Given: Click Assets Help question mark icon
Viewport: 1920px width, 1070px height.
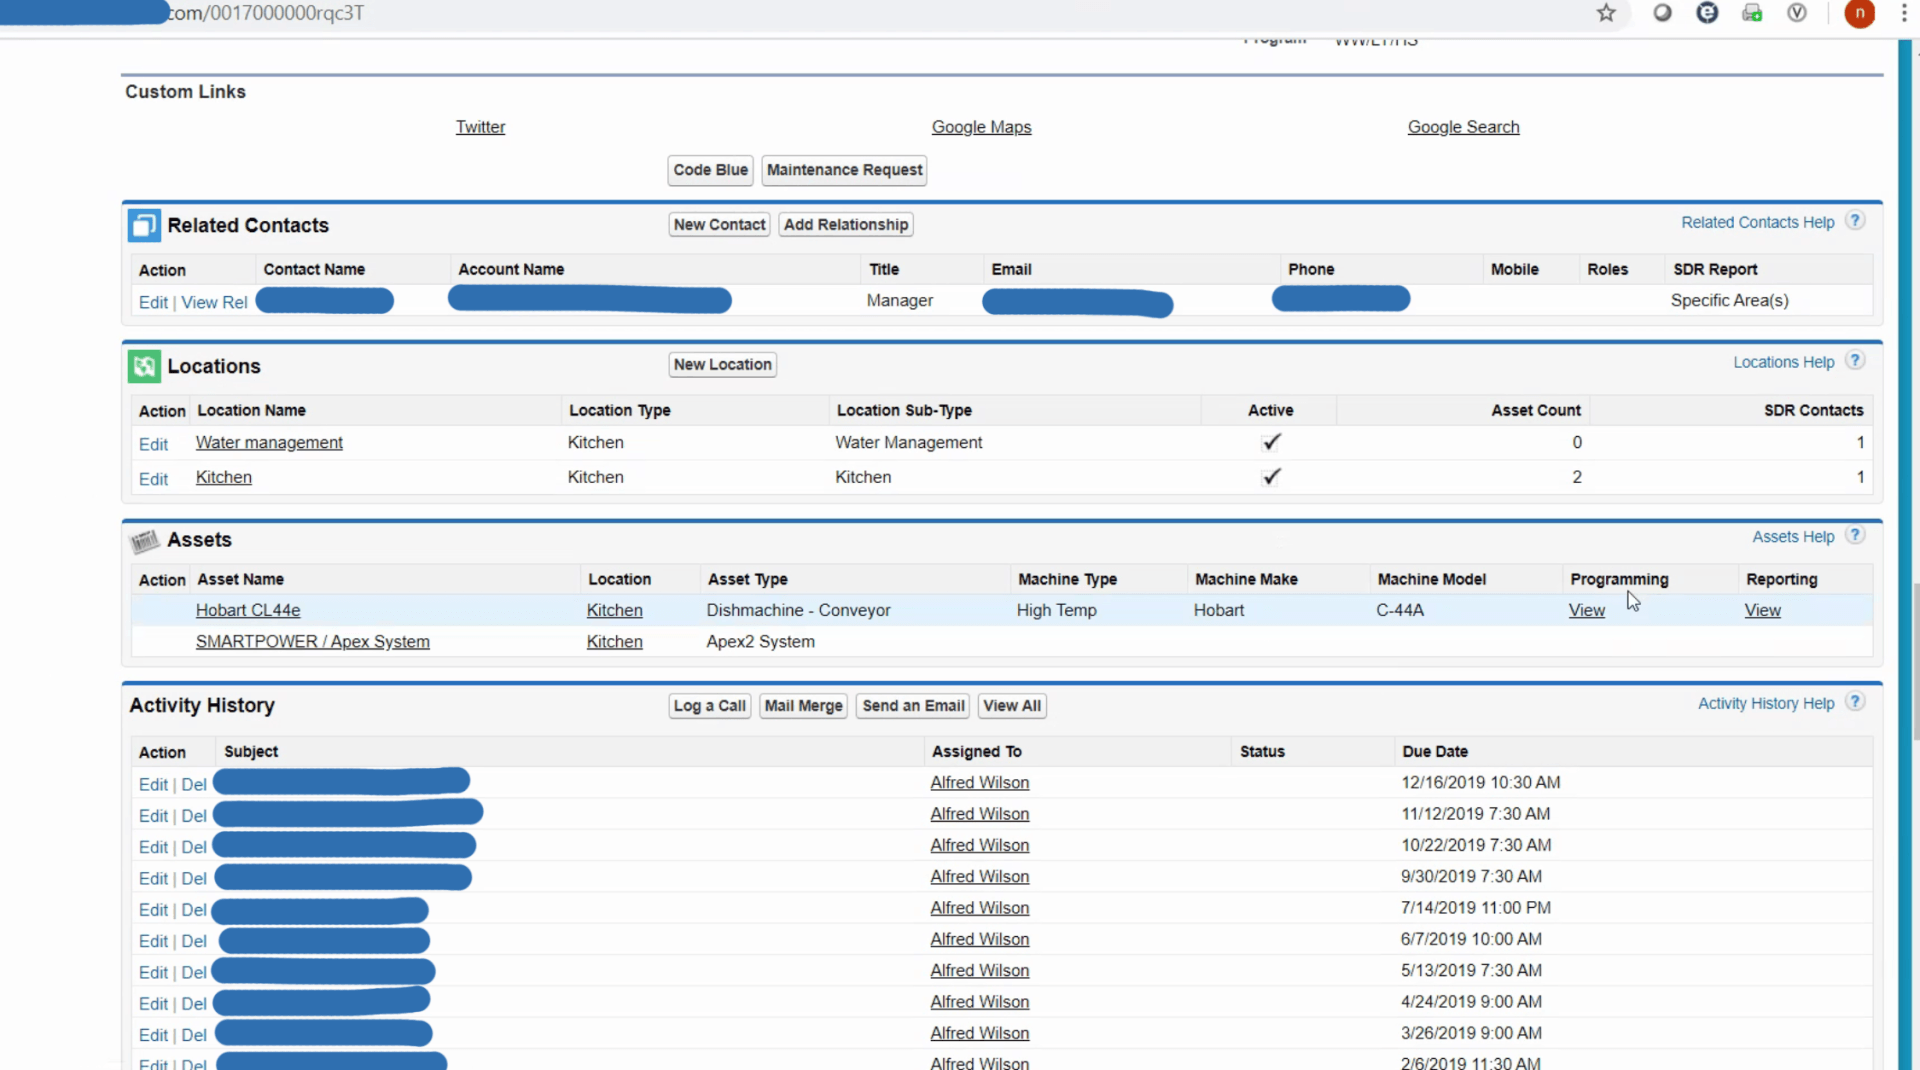Looking at the screenshot, I should point(1855,536).
